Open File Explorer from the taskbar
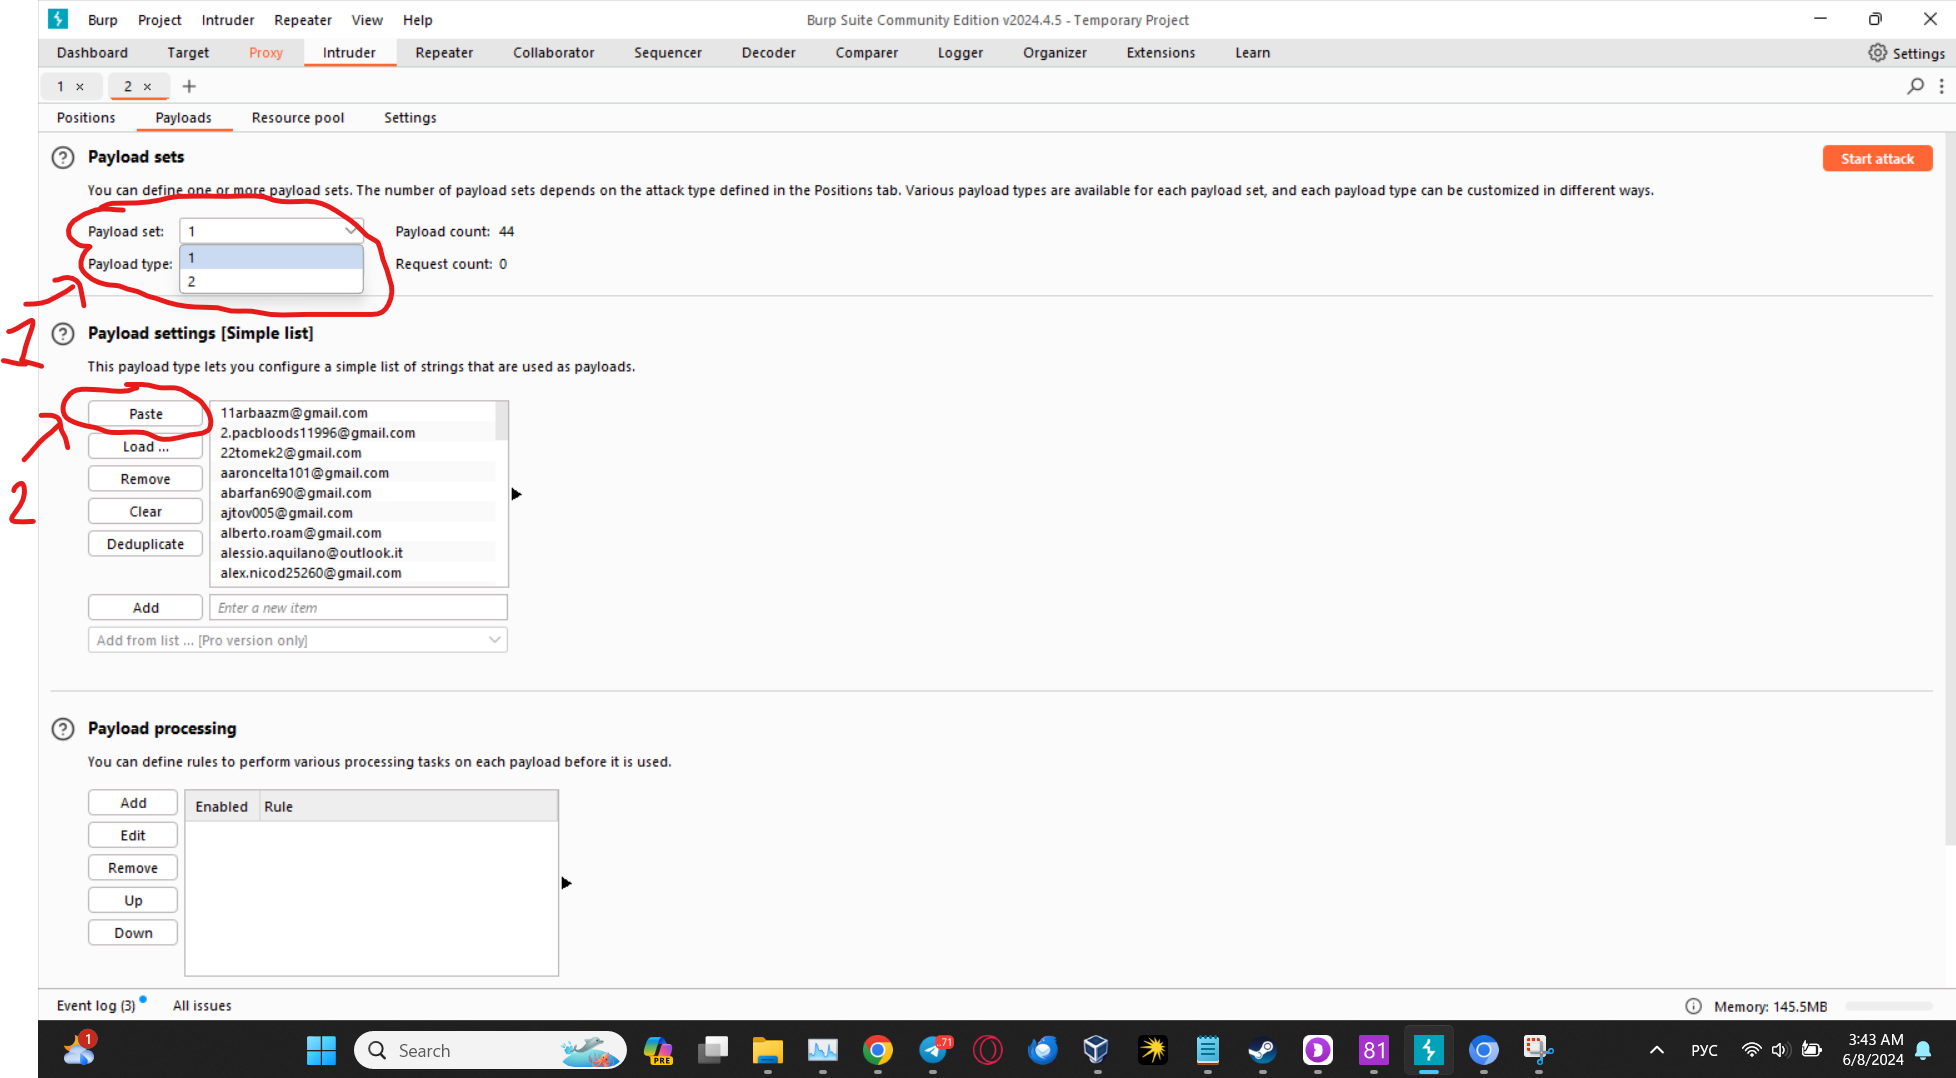 pos(767,1050)
